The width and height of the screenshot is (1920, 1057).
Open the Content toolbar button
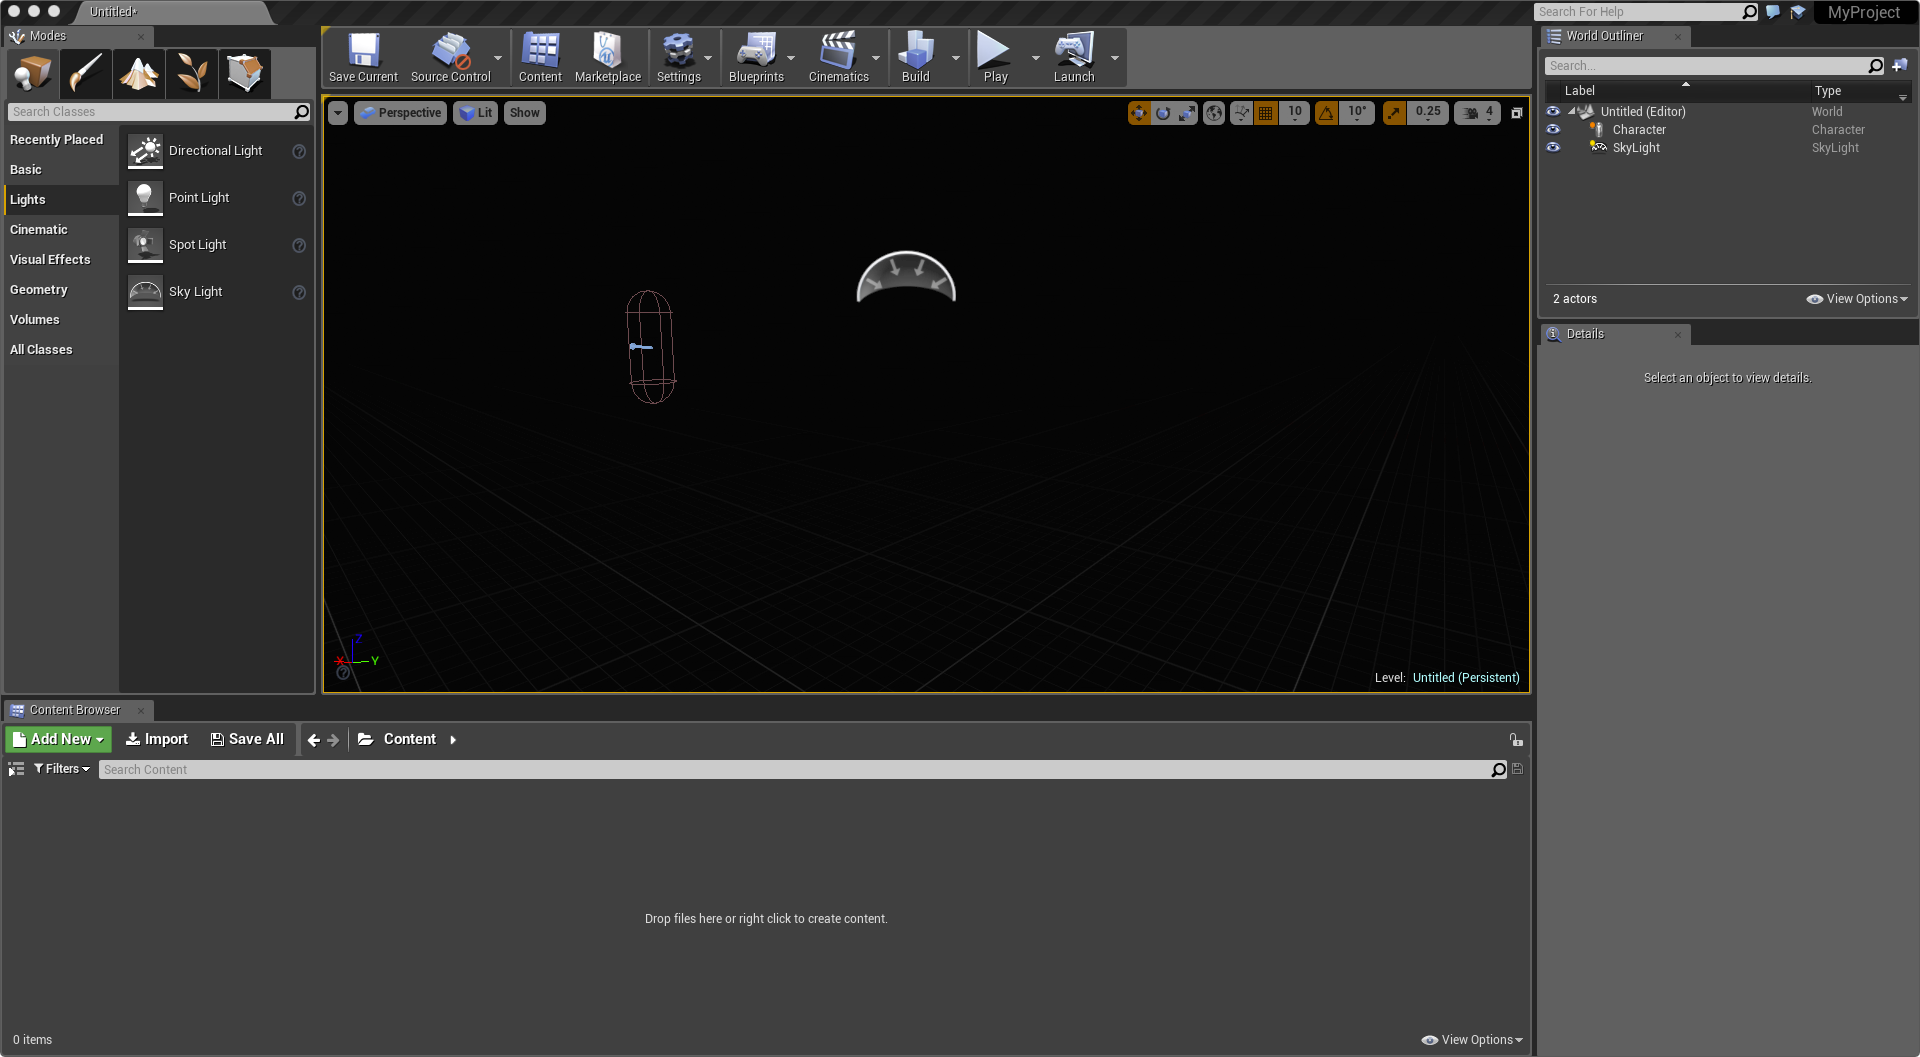point(540,58)
